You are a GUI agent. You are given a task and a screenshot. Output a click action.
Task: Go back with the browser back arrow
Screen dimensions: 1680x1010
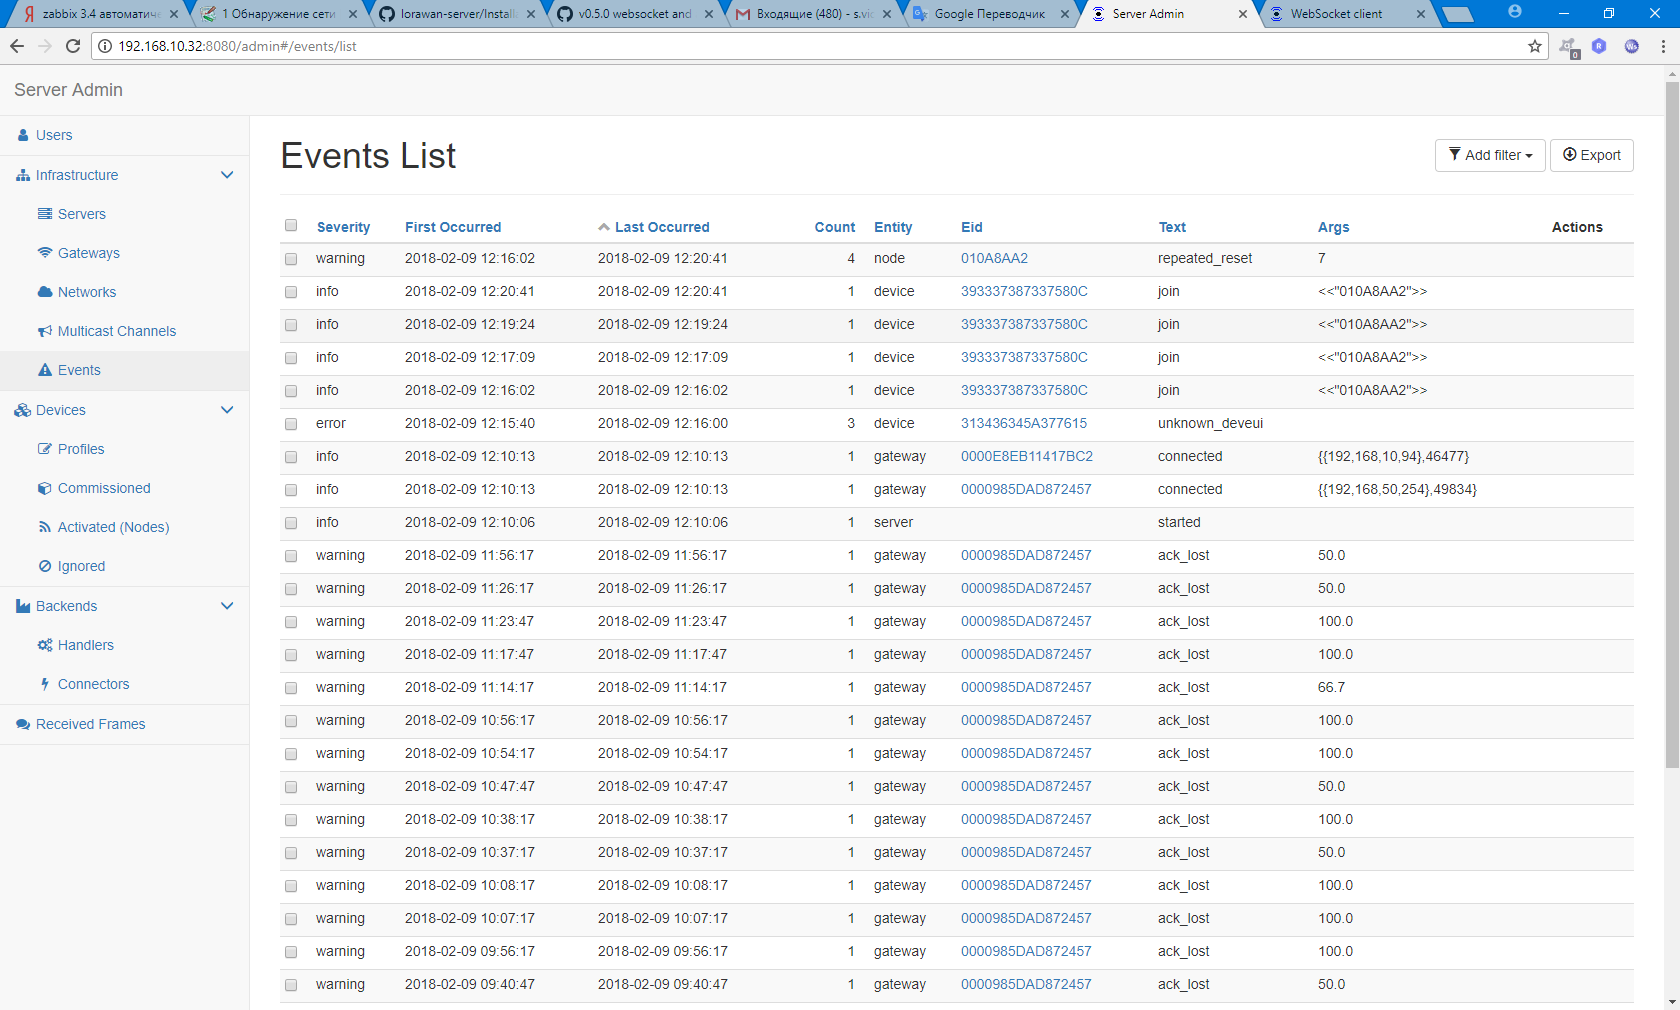[17, 46]
